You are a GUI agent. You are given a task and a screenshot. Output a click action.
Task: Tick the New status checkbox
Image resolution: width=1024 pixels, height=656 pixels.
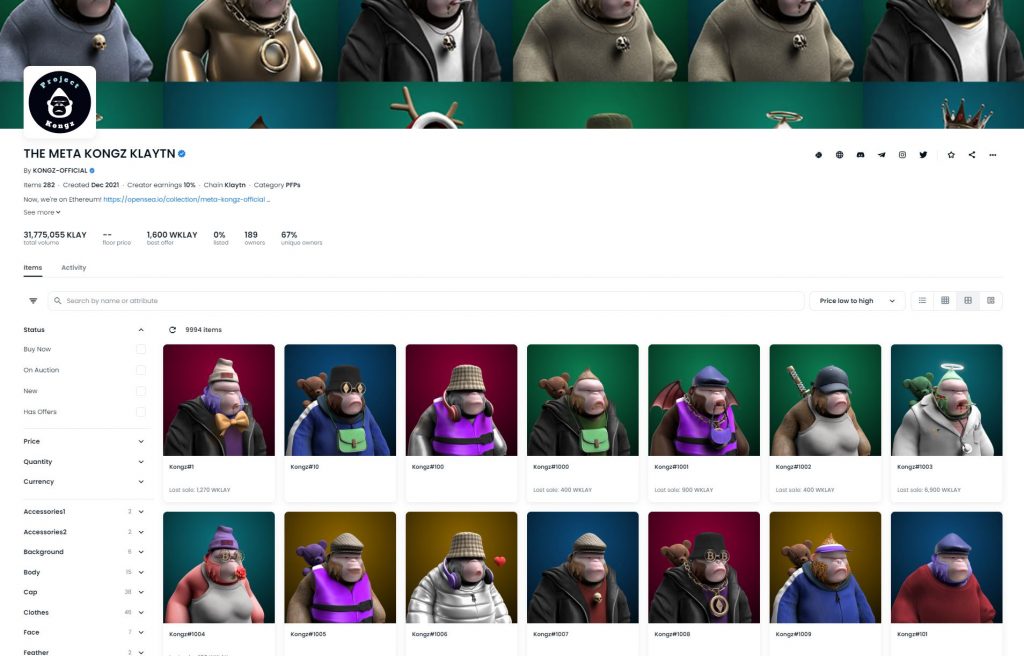tap(140, 391)
